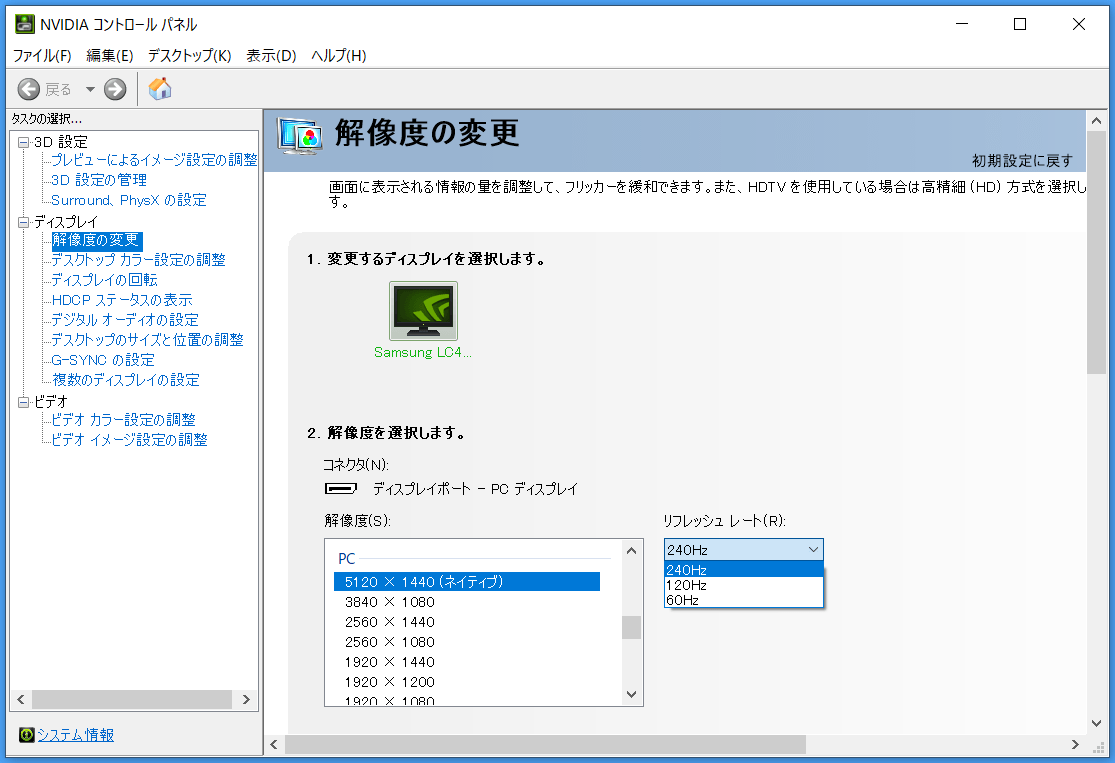This screenshot has width=1115, height=763.
Task: Choose 120Hz from refresh rate list
Action: click(x=743, y=585)
